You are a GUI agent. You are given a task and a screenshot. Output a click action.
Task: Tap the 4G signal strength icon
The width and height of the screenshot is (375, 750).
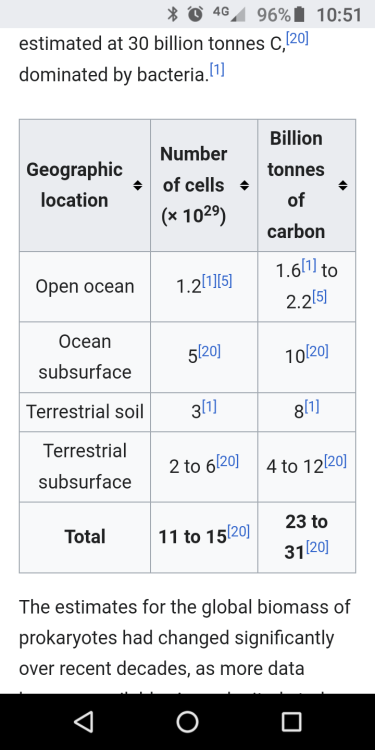(229, 14)
